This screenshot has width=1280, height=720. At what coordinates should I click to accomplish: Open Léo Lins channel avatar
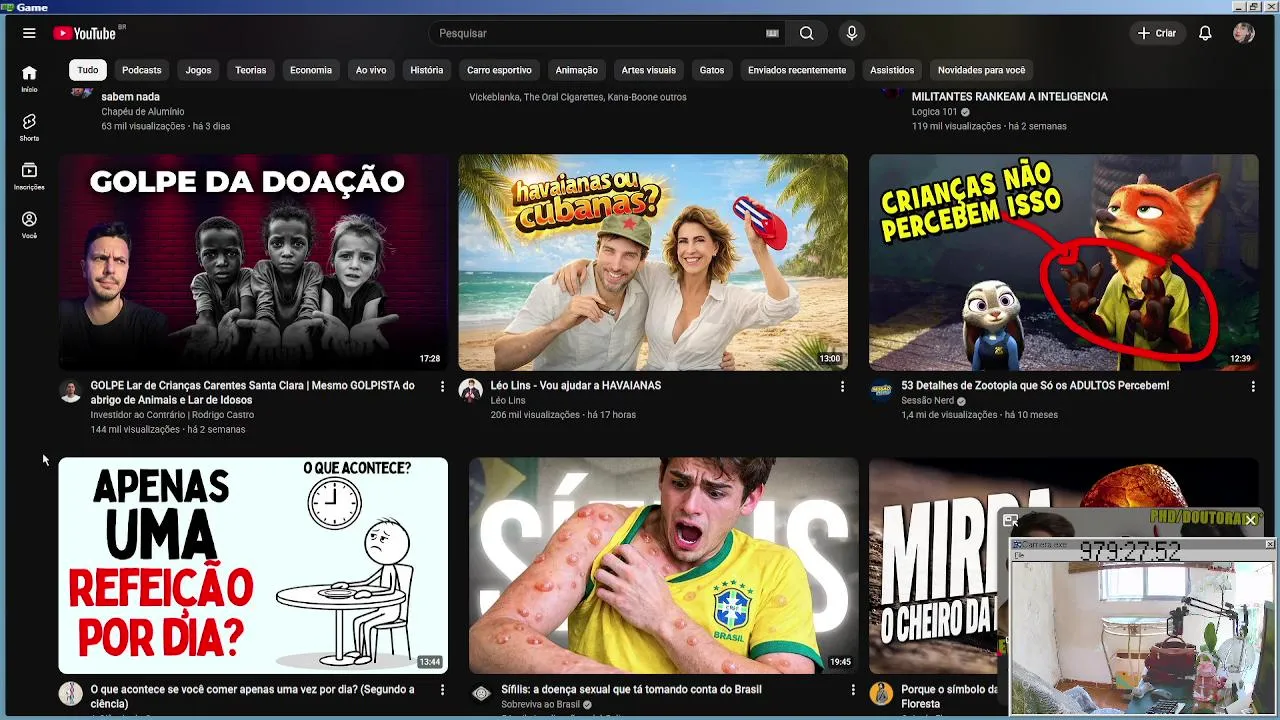point(470,391)
